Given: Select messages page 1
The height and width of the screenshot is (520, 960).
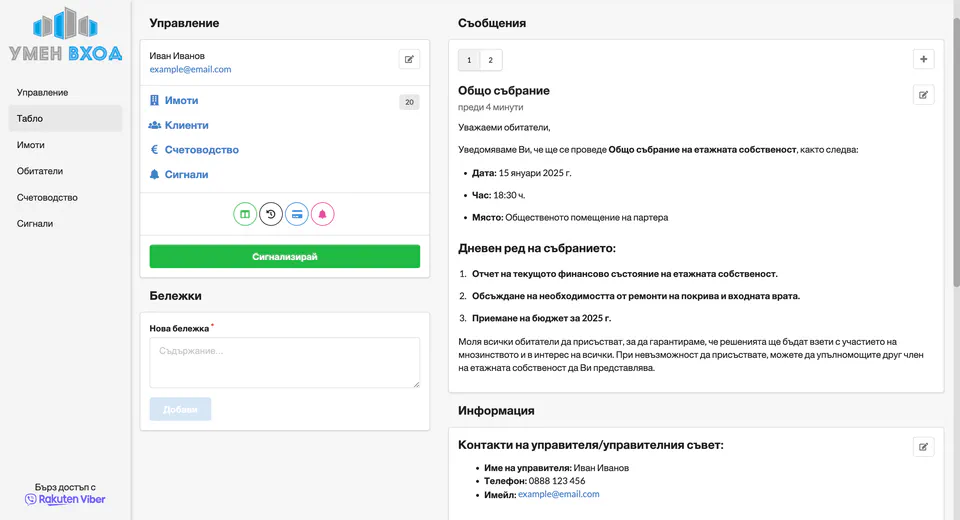Looking at the screenshot, I should (469, 60).
